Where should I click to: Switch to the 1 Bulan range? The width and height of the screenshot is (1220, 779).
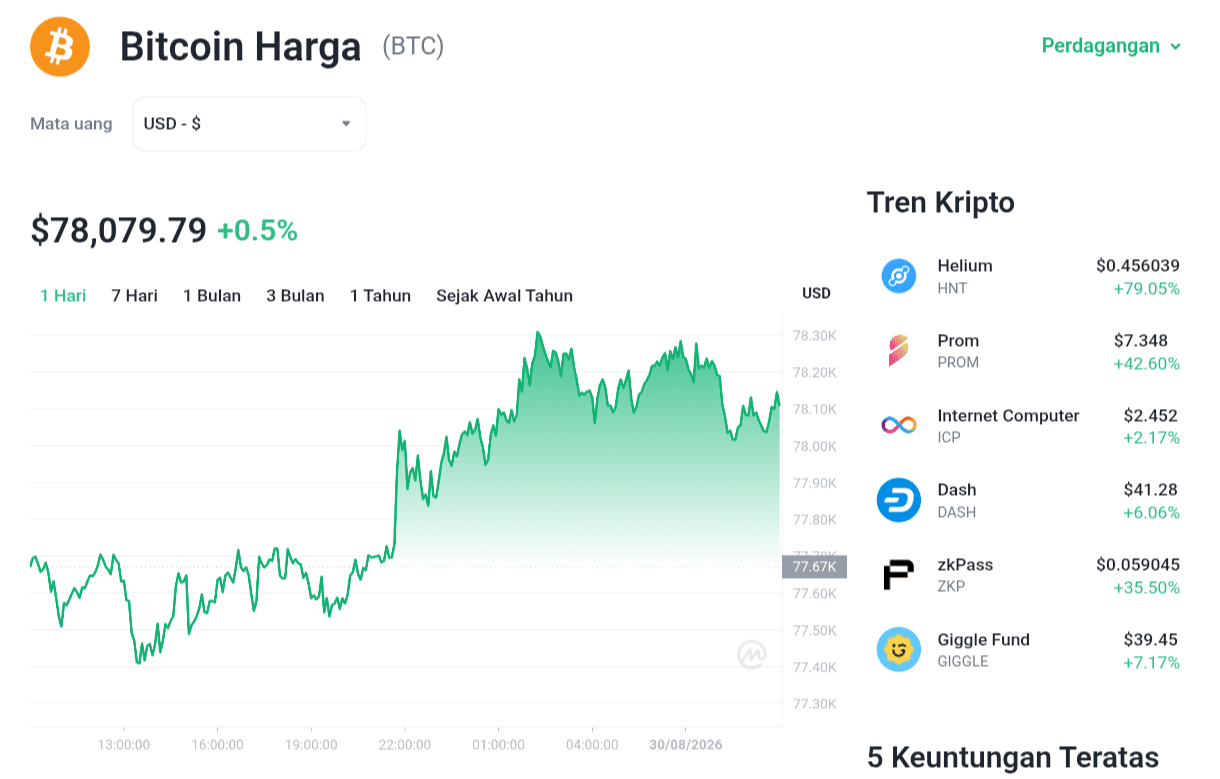(212, 296)
